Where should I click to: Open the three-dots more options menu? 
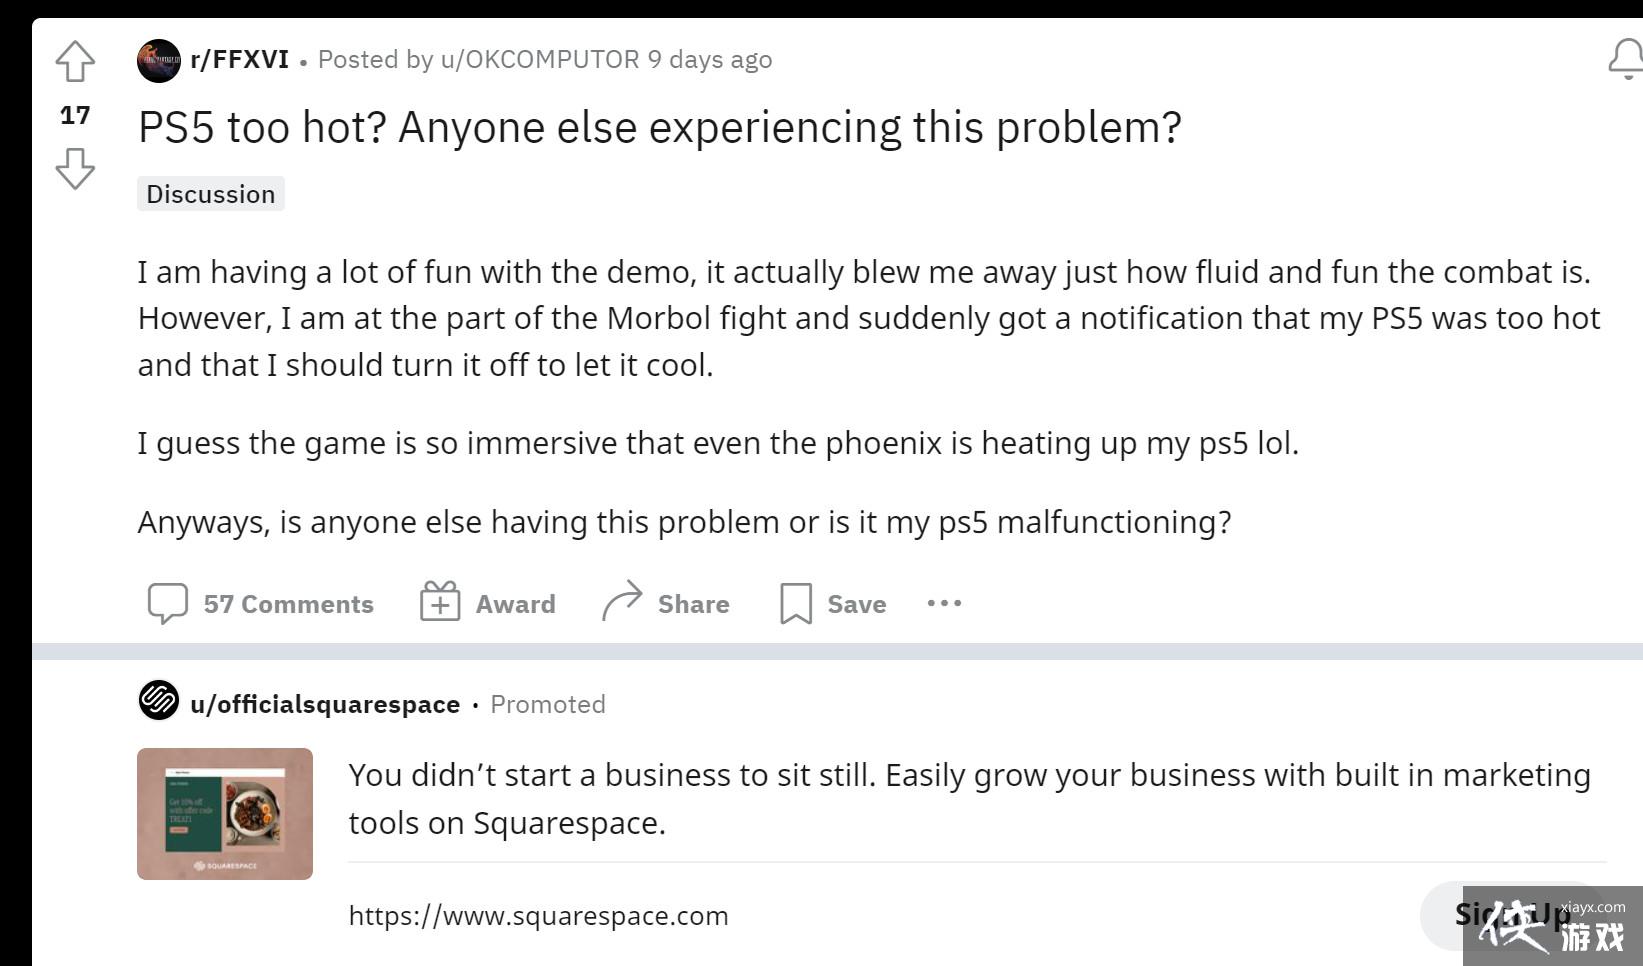pyautogui.click(x=944, y=603)
